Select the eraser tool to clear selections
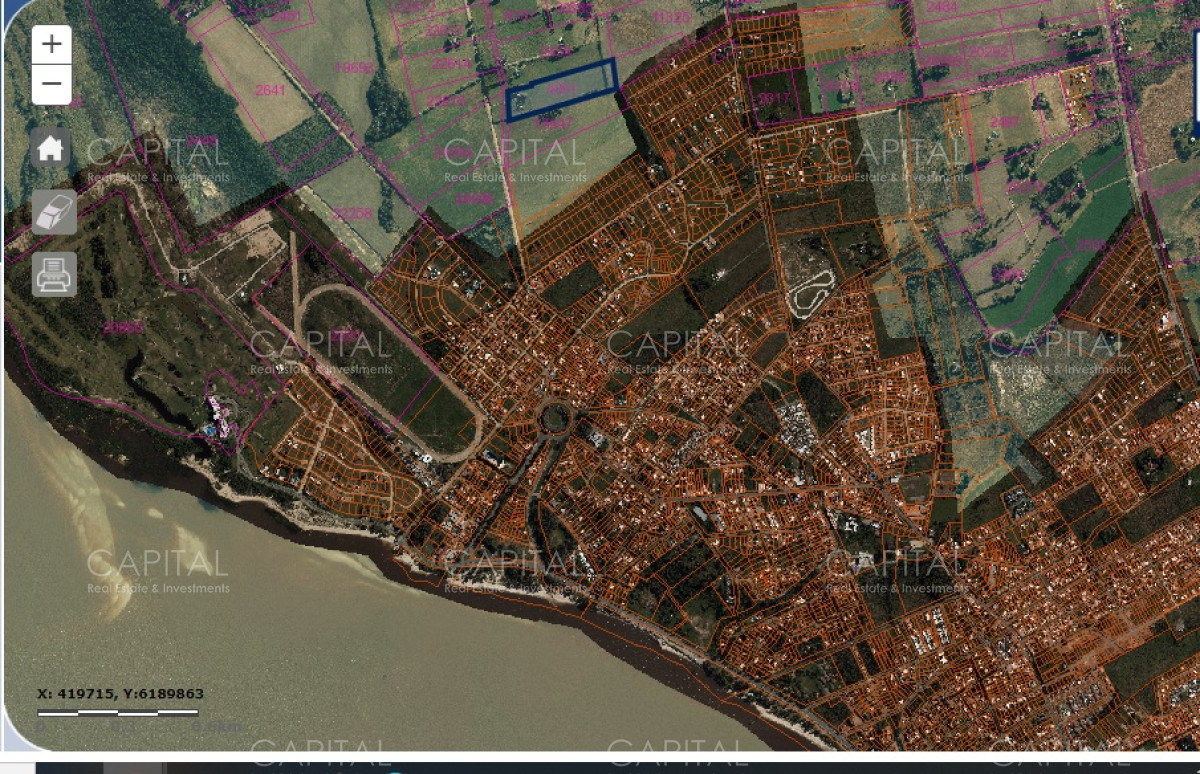Screen dimensions: 1200x774 (x=53, y=212)
